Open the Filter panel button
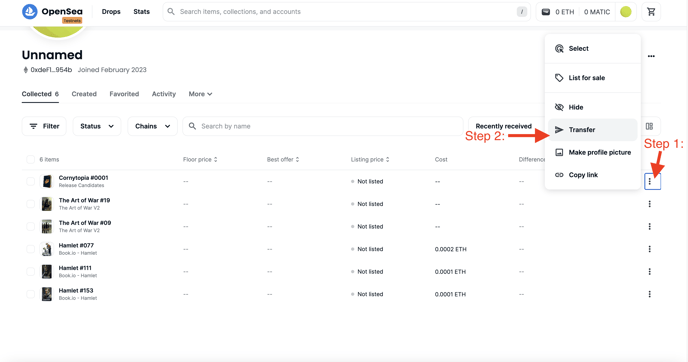Image resolution: width=688 pixels, height=362 pixels. point(44,126)
